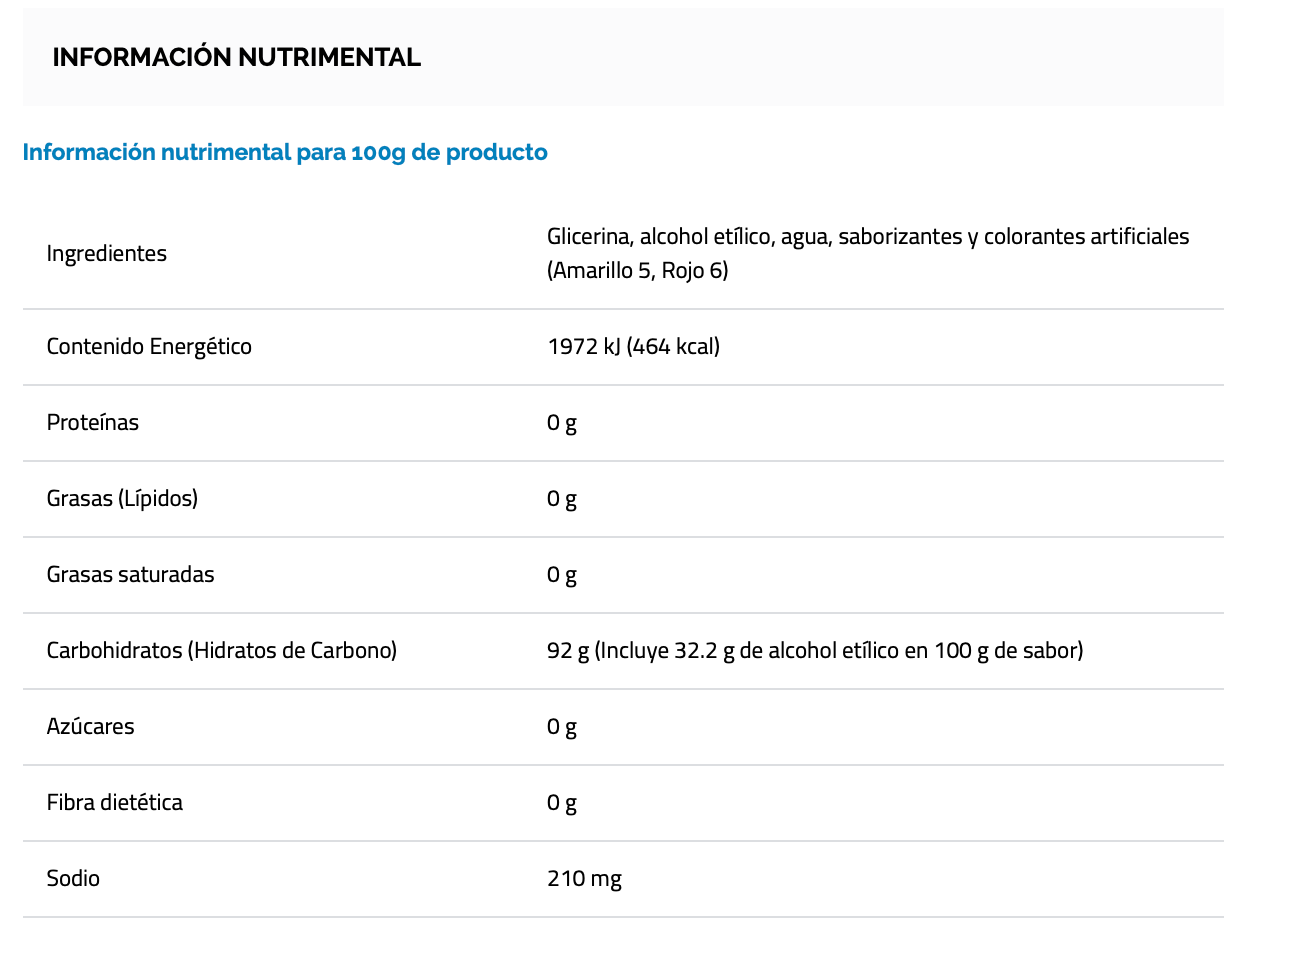This screenshot has height=954, width=1300.
Task: Select the Sodio row label
Action: pos(73,878)
